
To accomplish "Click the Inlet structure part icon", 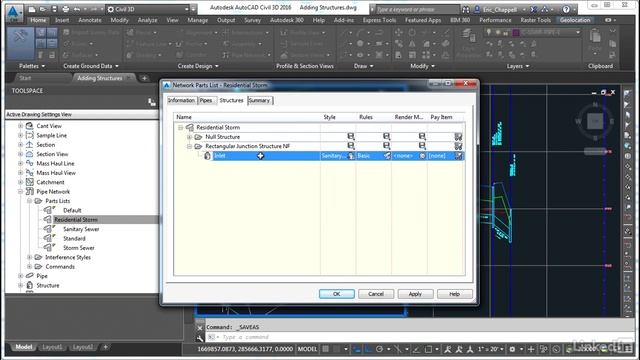I will [x=207, y=156].
